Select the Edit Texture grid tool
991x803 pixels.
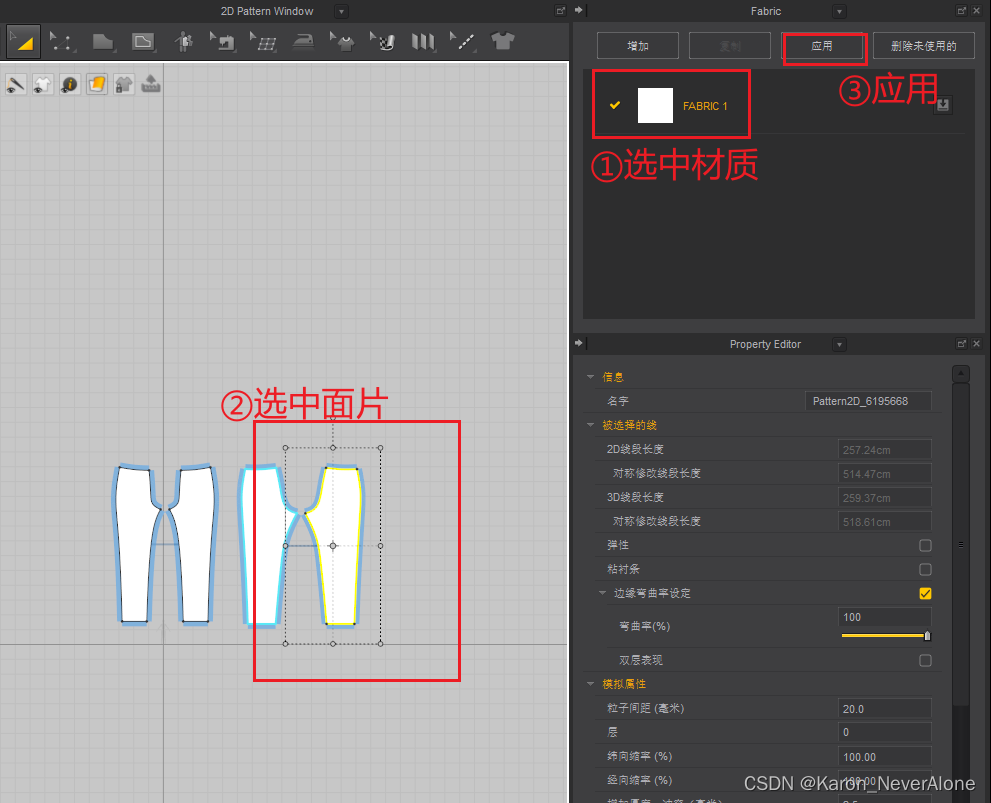[263, 42]
